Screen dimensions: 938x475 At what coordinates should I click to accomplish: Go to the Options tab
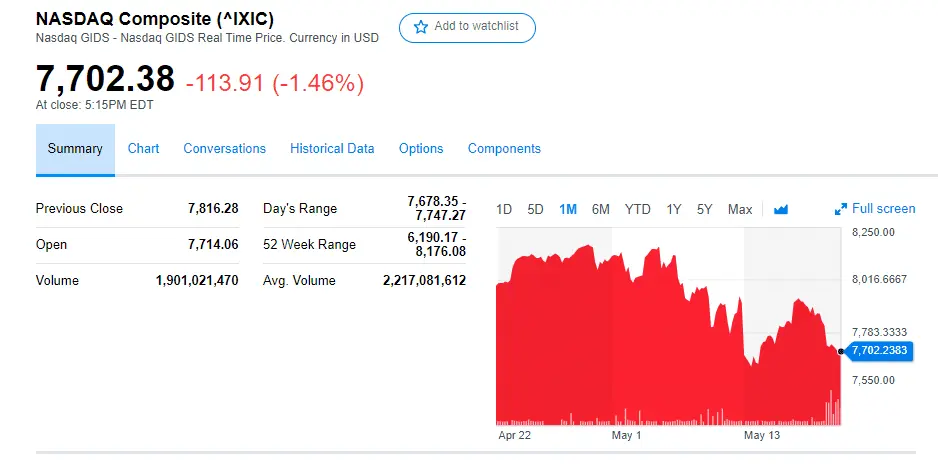coord(421,149)
